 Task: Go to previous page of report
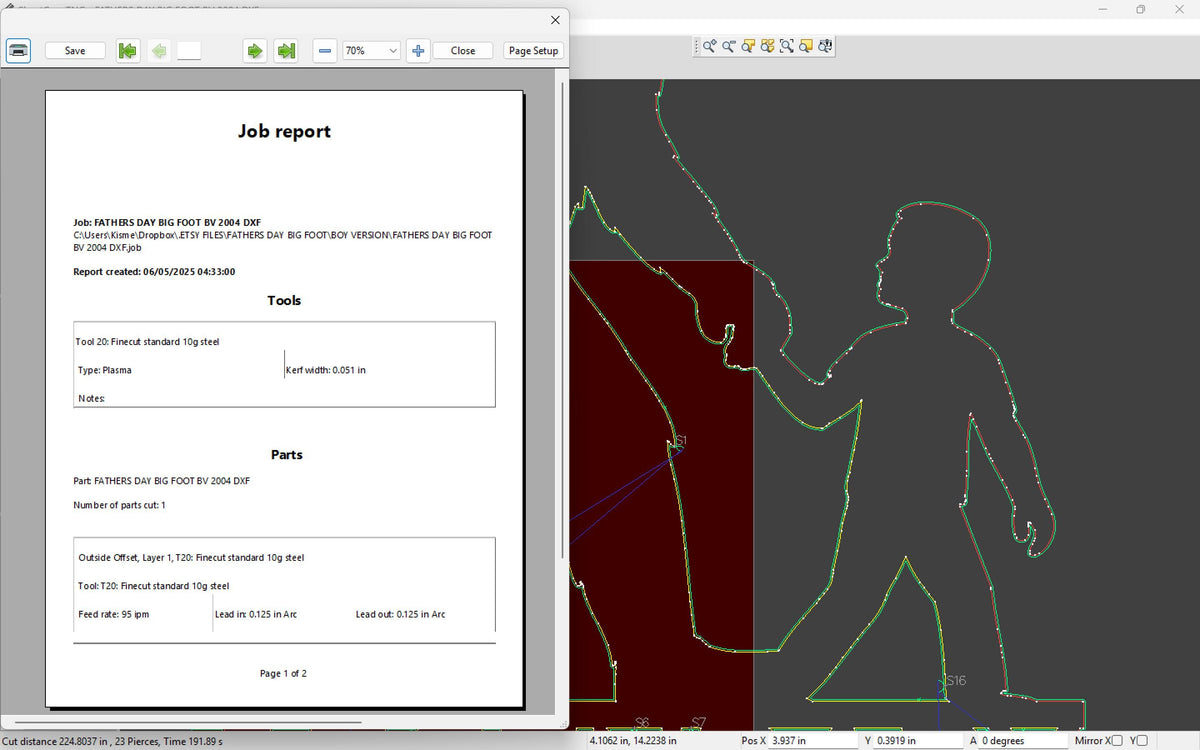point(158,50)
